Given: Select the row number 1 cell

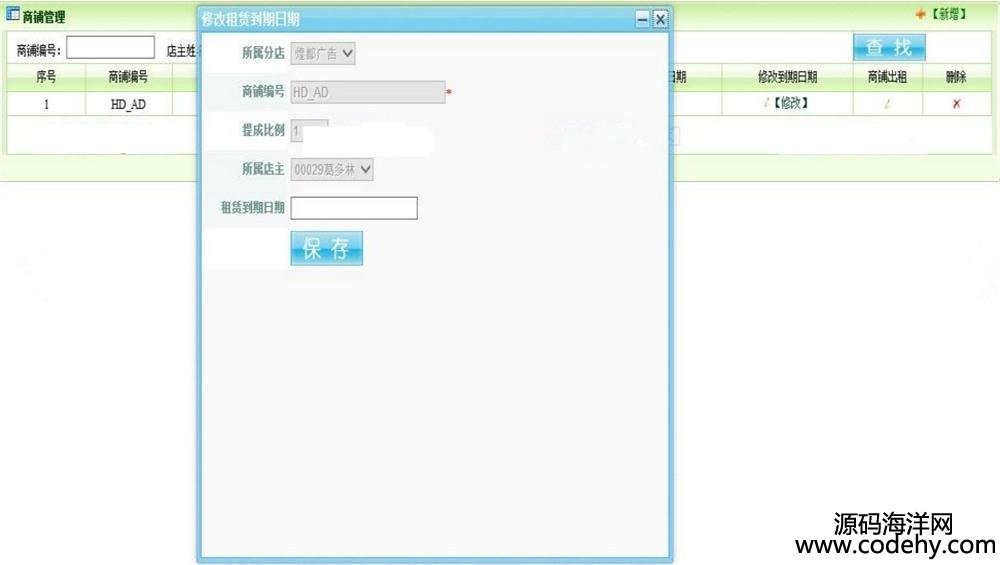Looking at the screenshot, I should tap(46, 104).
